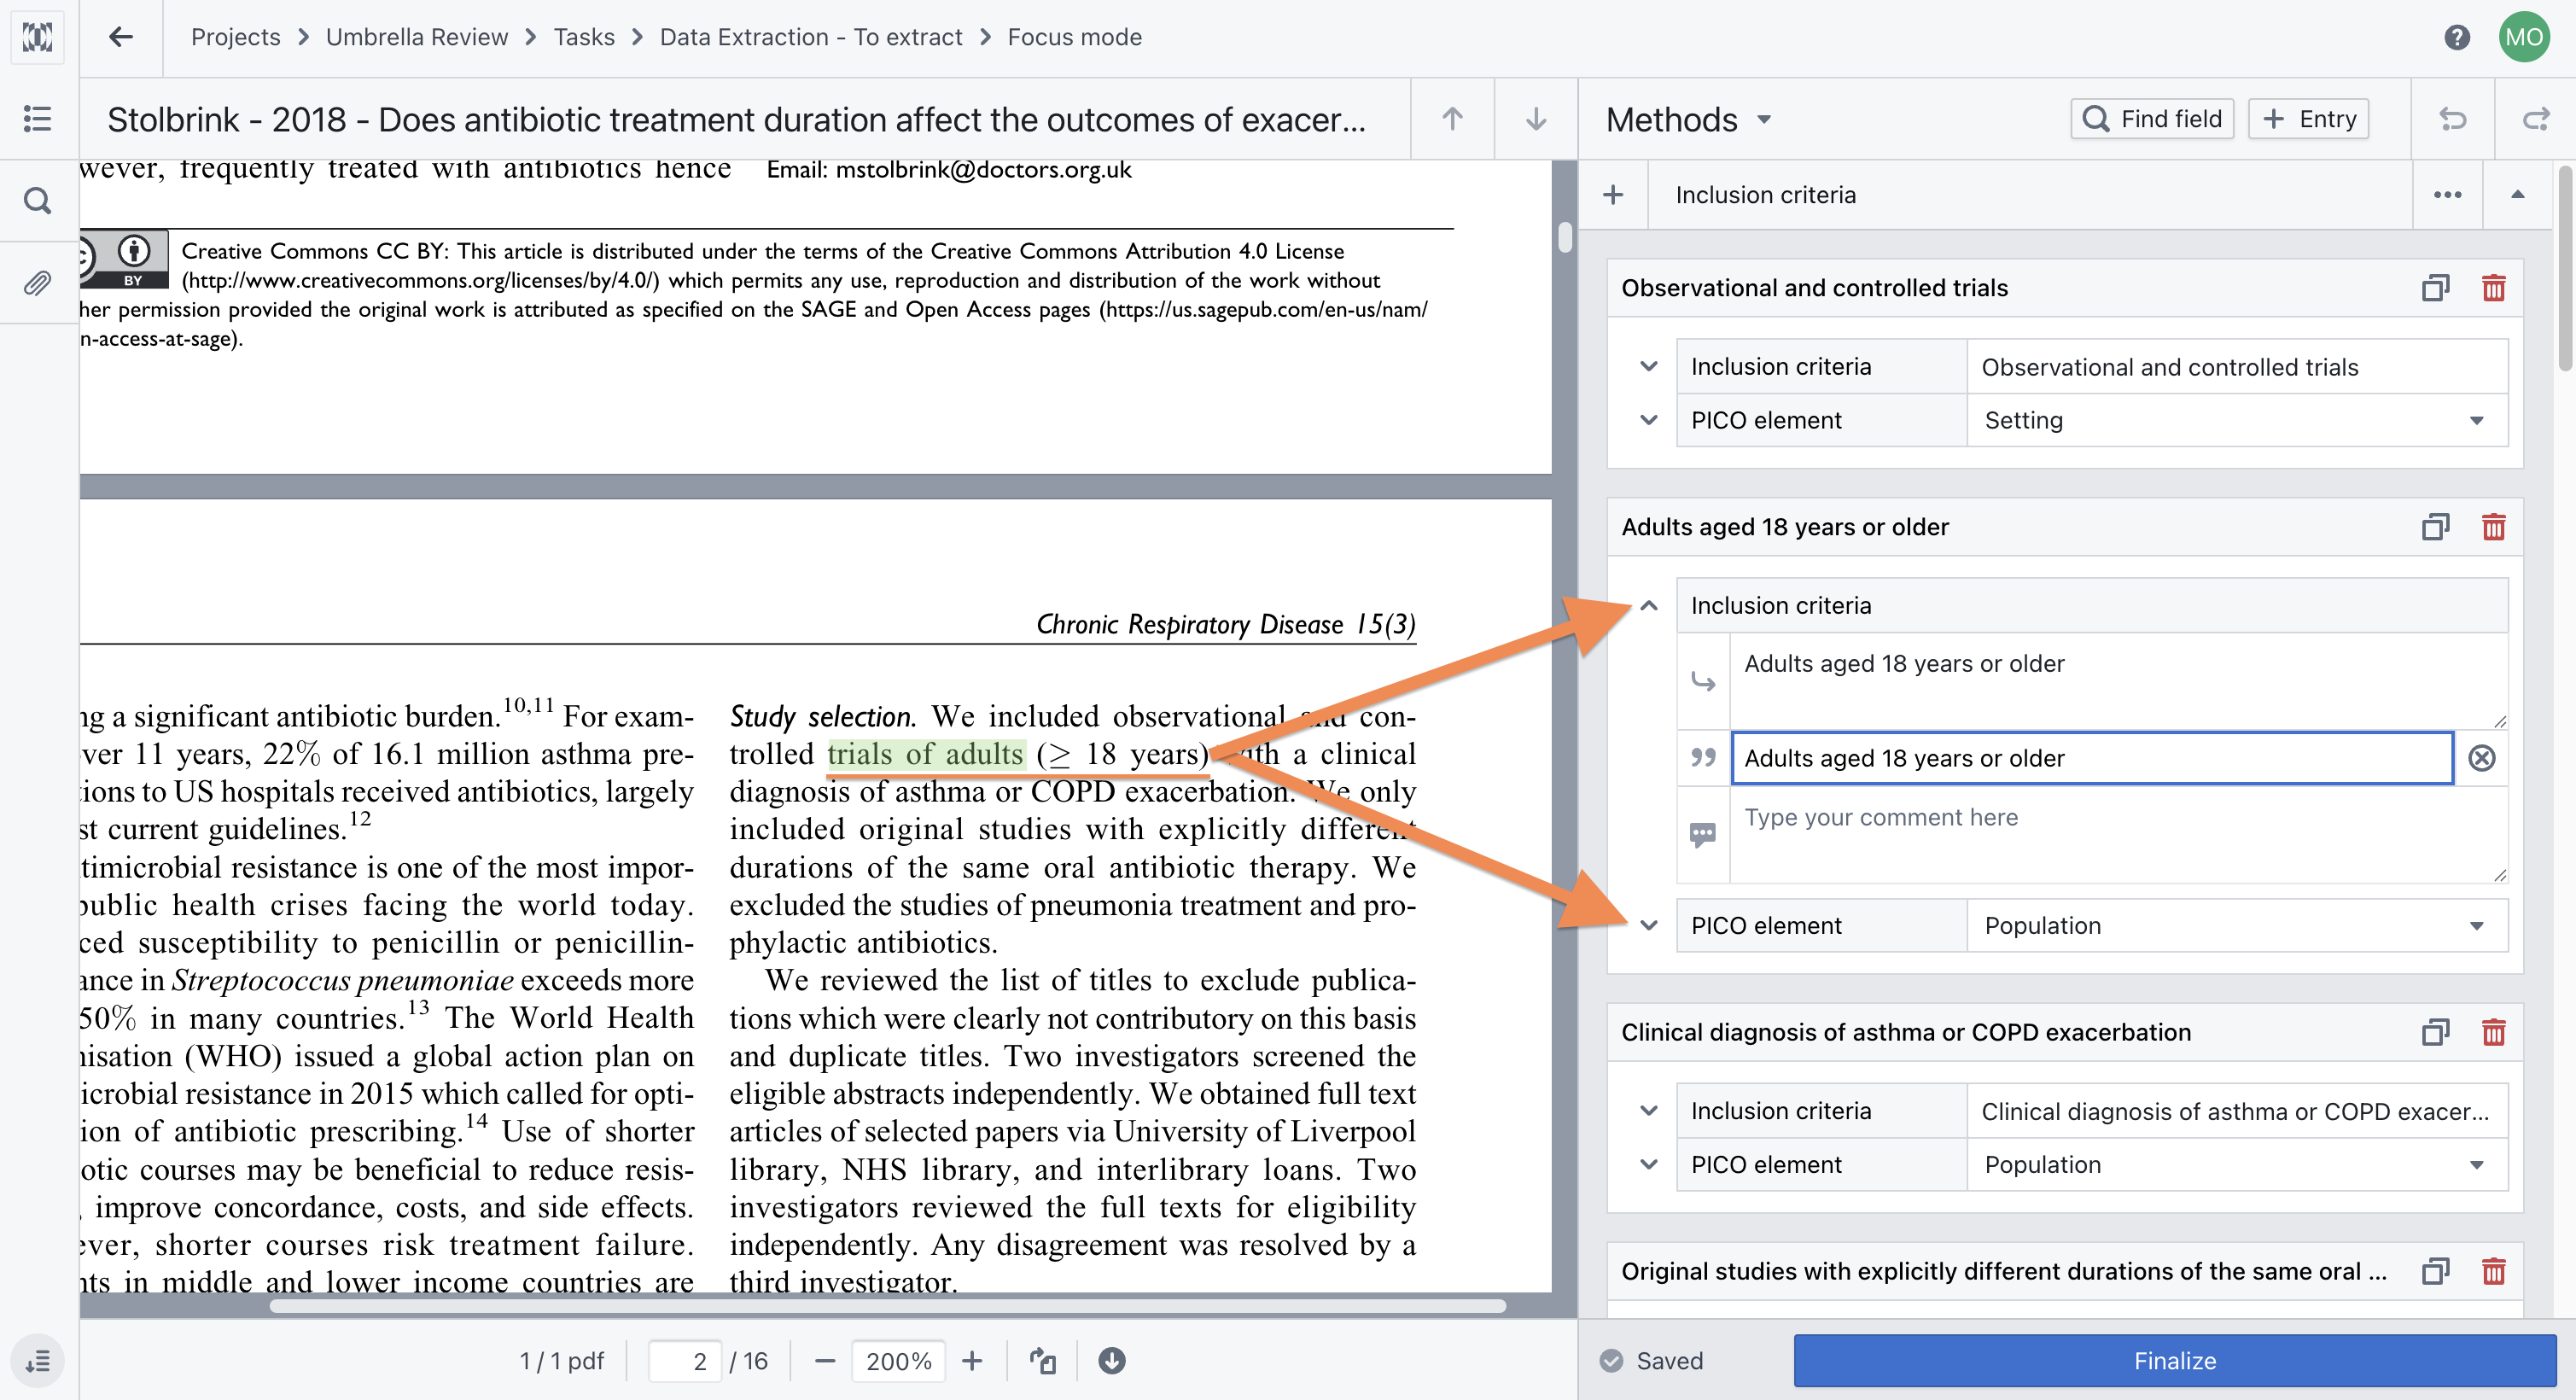Click the Adults aged 18 value textarea
The height and width of the screenshot is (1400, 2576).
[x=2118, y=681]
